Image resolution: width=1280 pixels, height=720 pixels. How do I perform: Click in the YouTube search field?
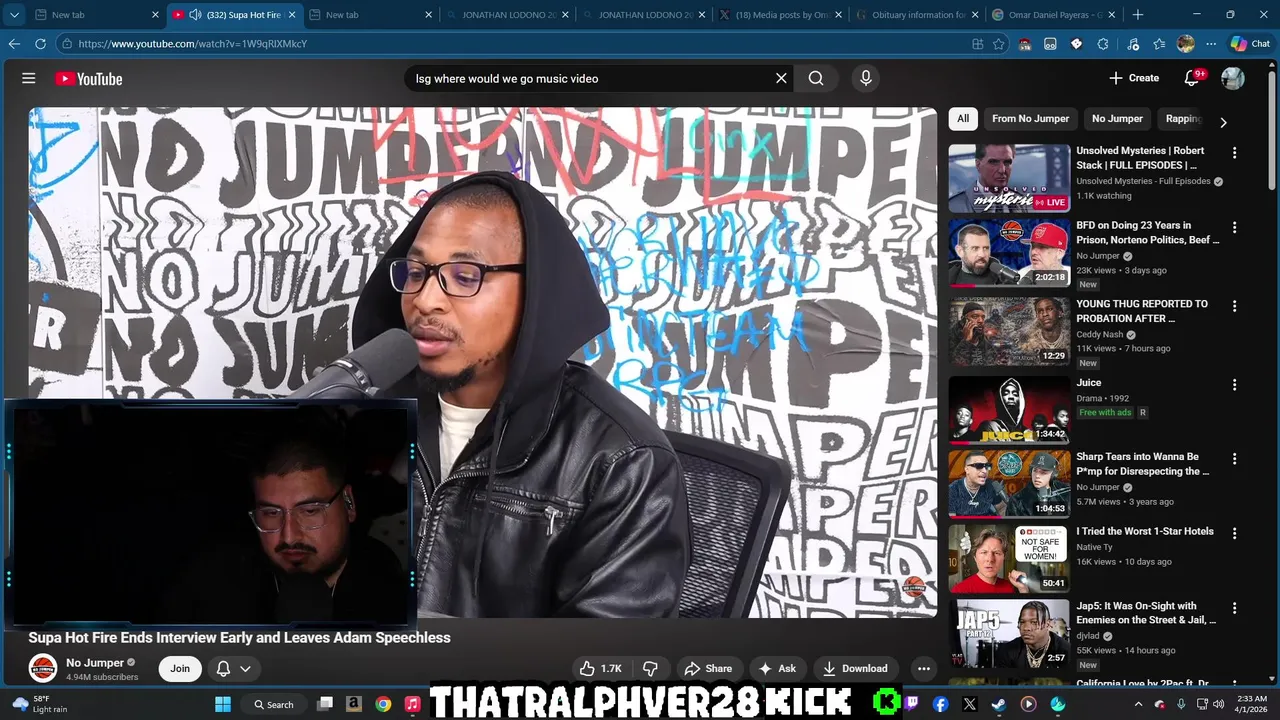pyautogui.click(x=588, y=78)
